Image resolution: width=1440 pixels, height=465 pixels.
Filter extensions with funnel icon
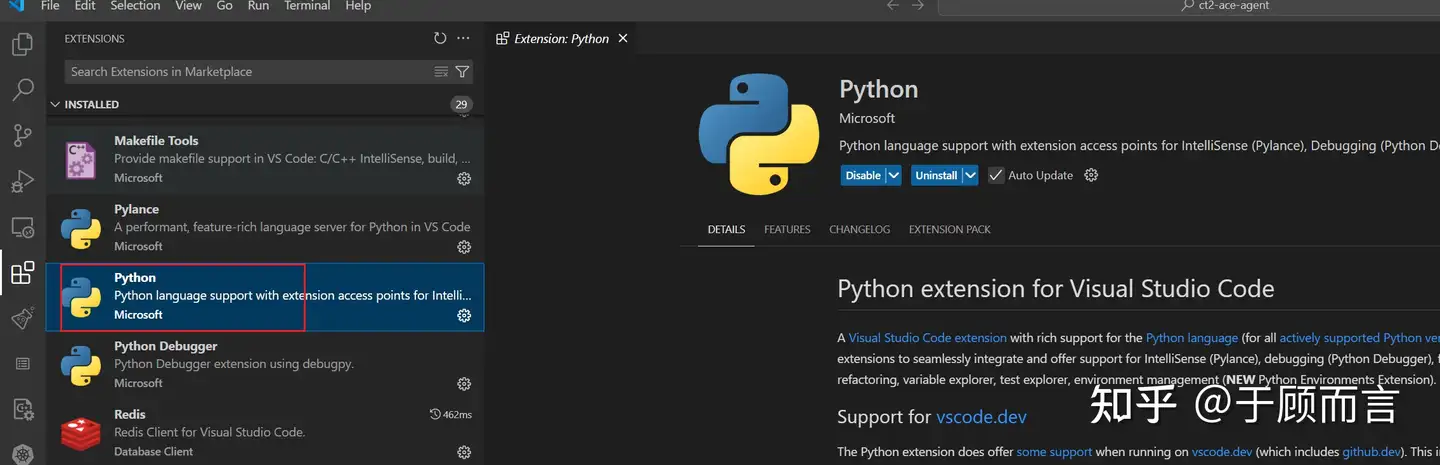(x=462, y=72)
